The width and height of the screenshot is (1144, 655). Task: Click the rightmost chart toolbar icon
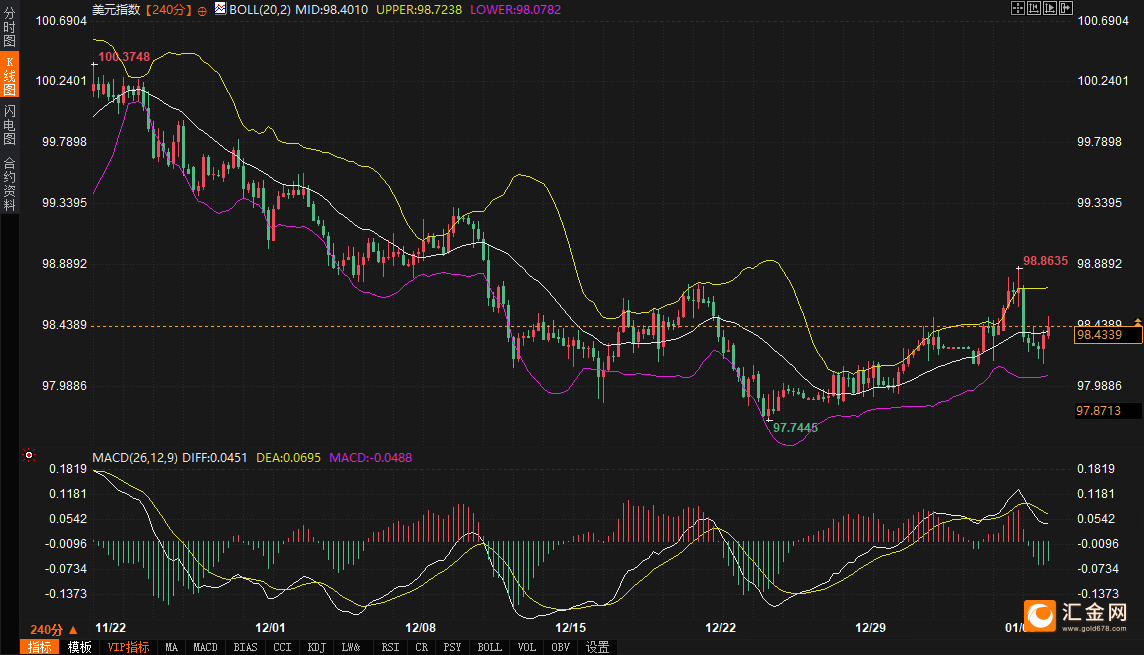tap(1066, 9)
